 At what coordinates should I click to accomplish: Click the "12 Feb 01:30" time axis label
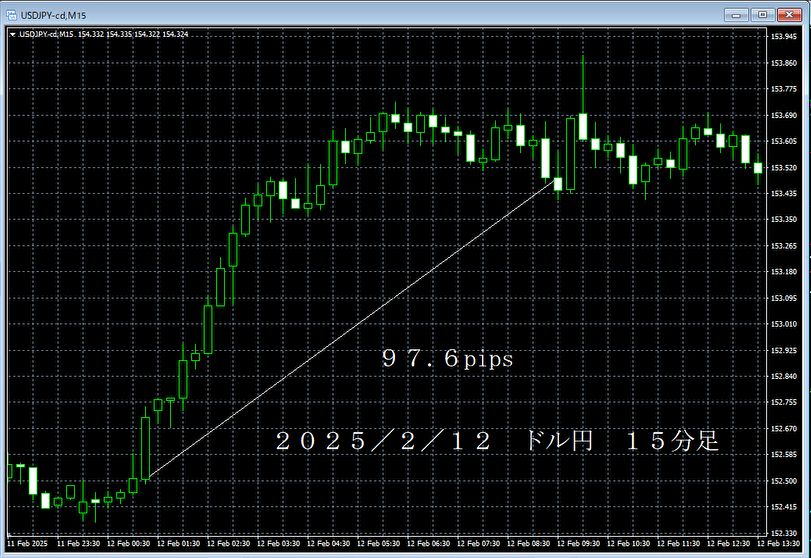(x=178, y=544)
